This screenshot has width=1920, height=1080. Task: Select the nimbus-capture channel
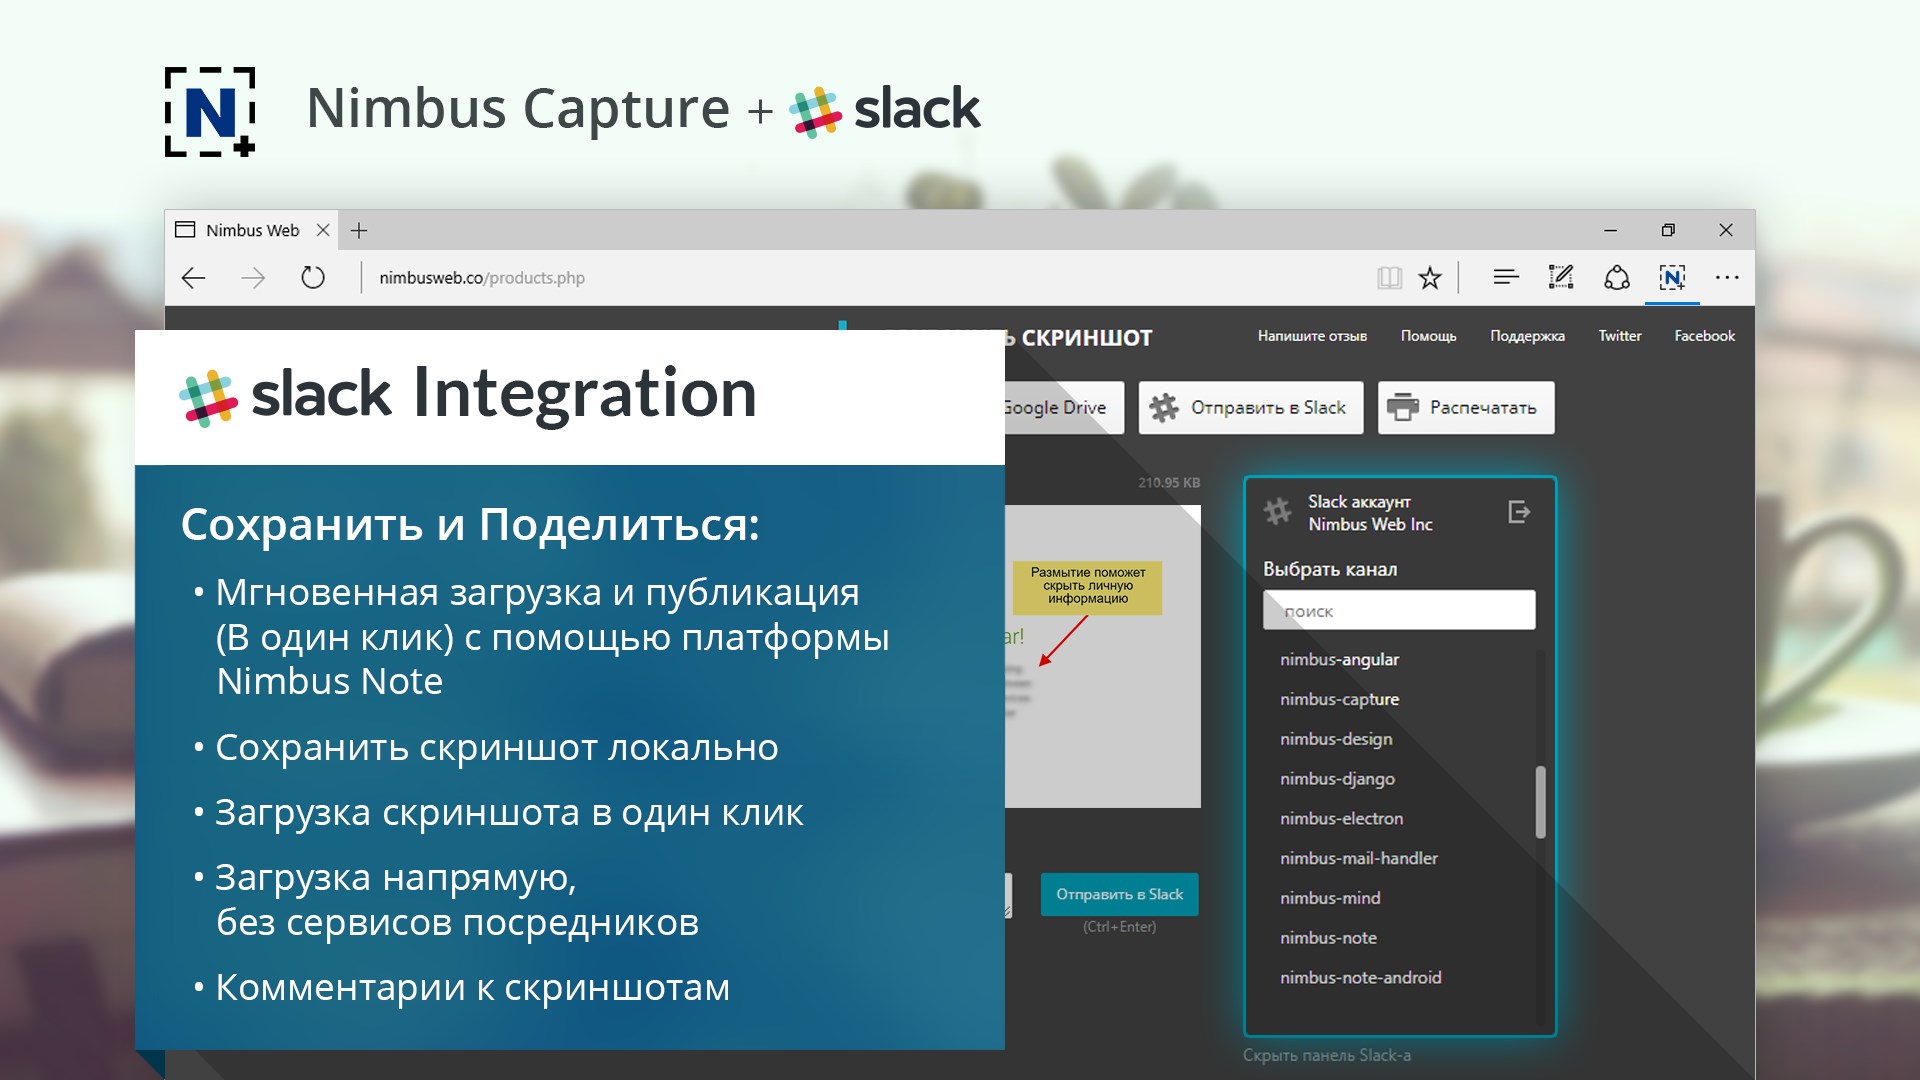tap(1339, 699)
